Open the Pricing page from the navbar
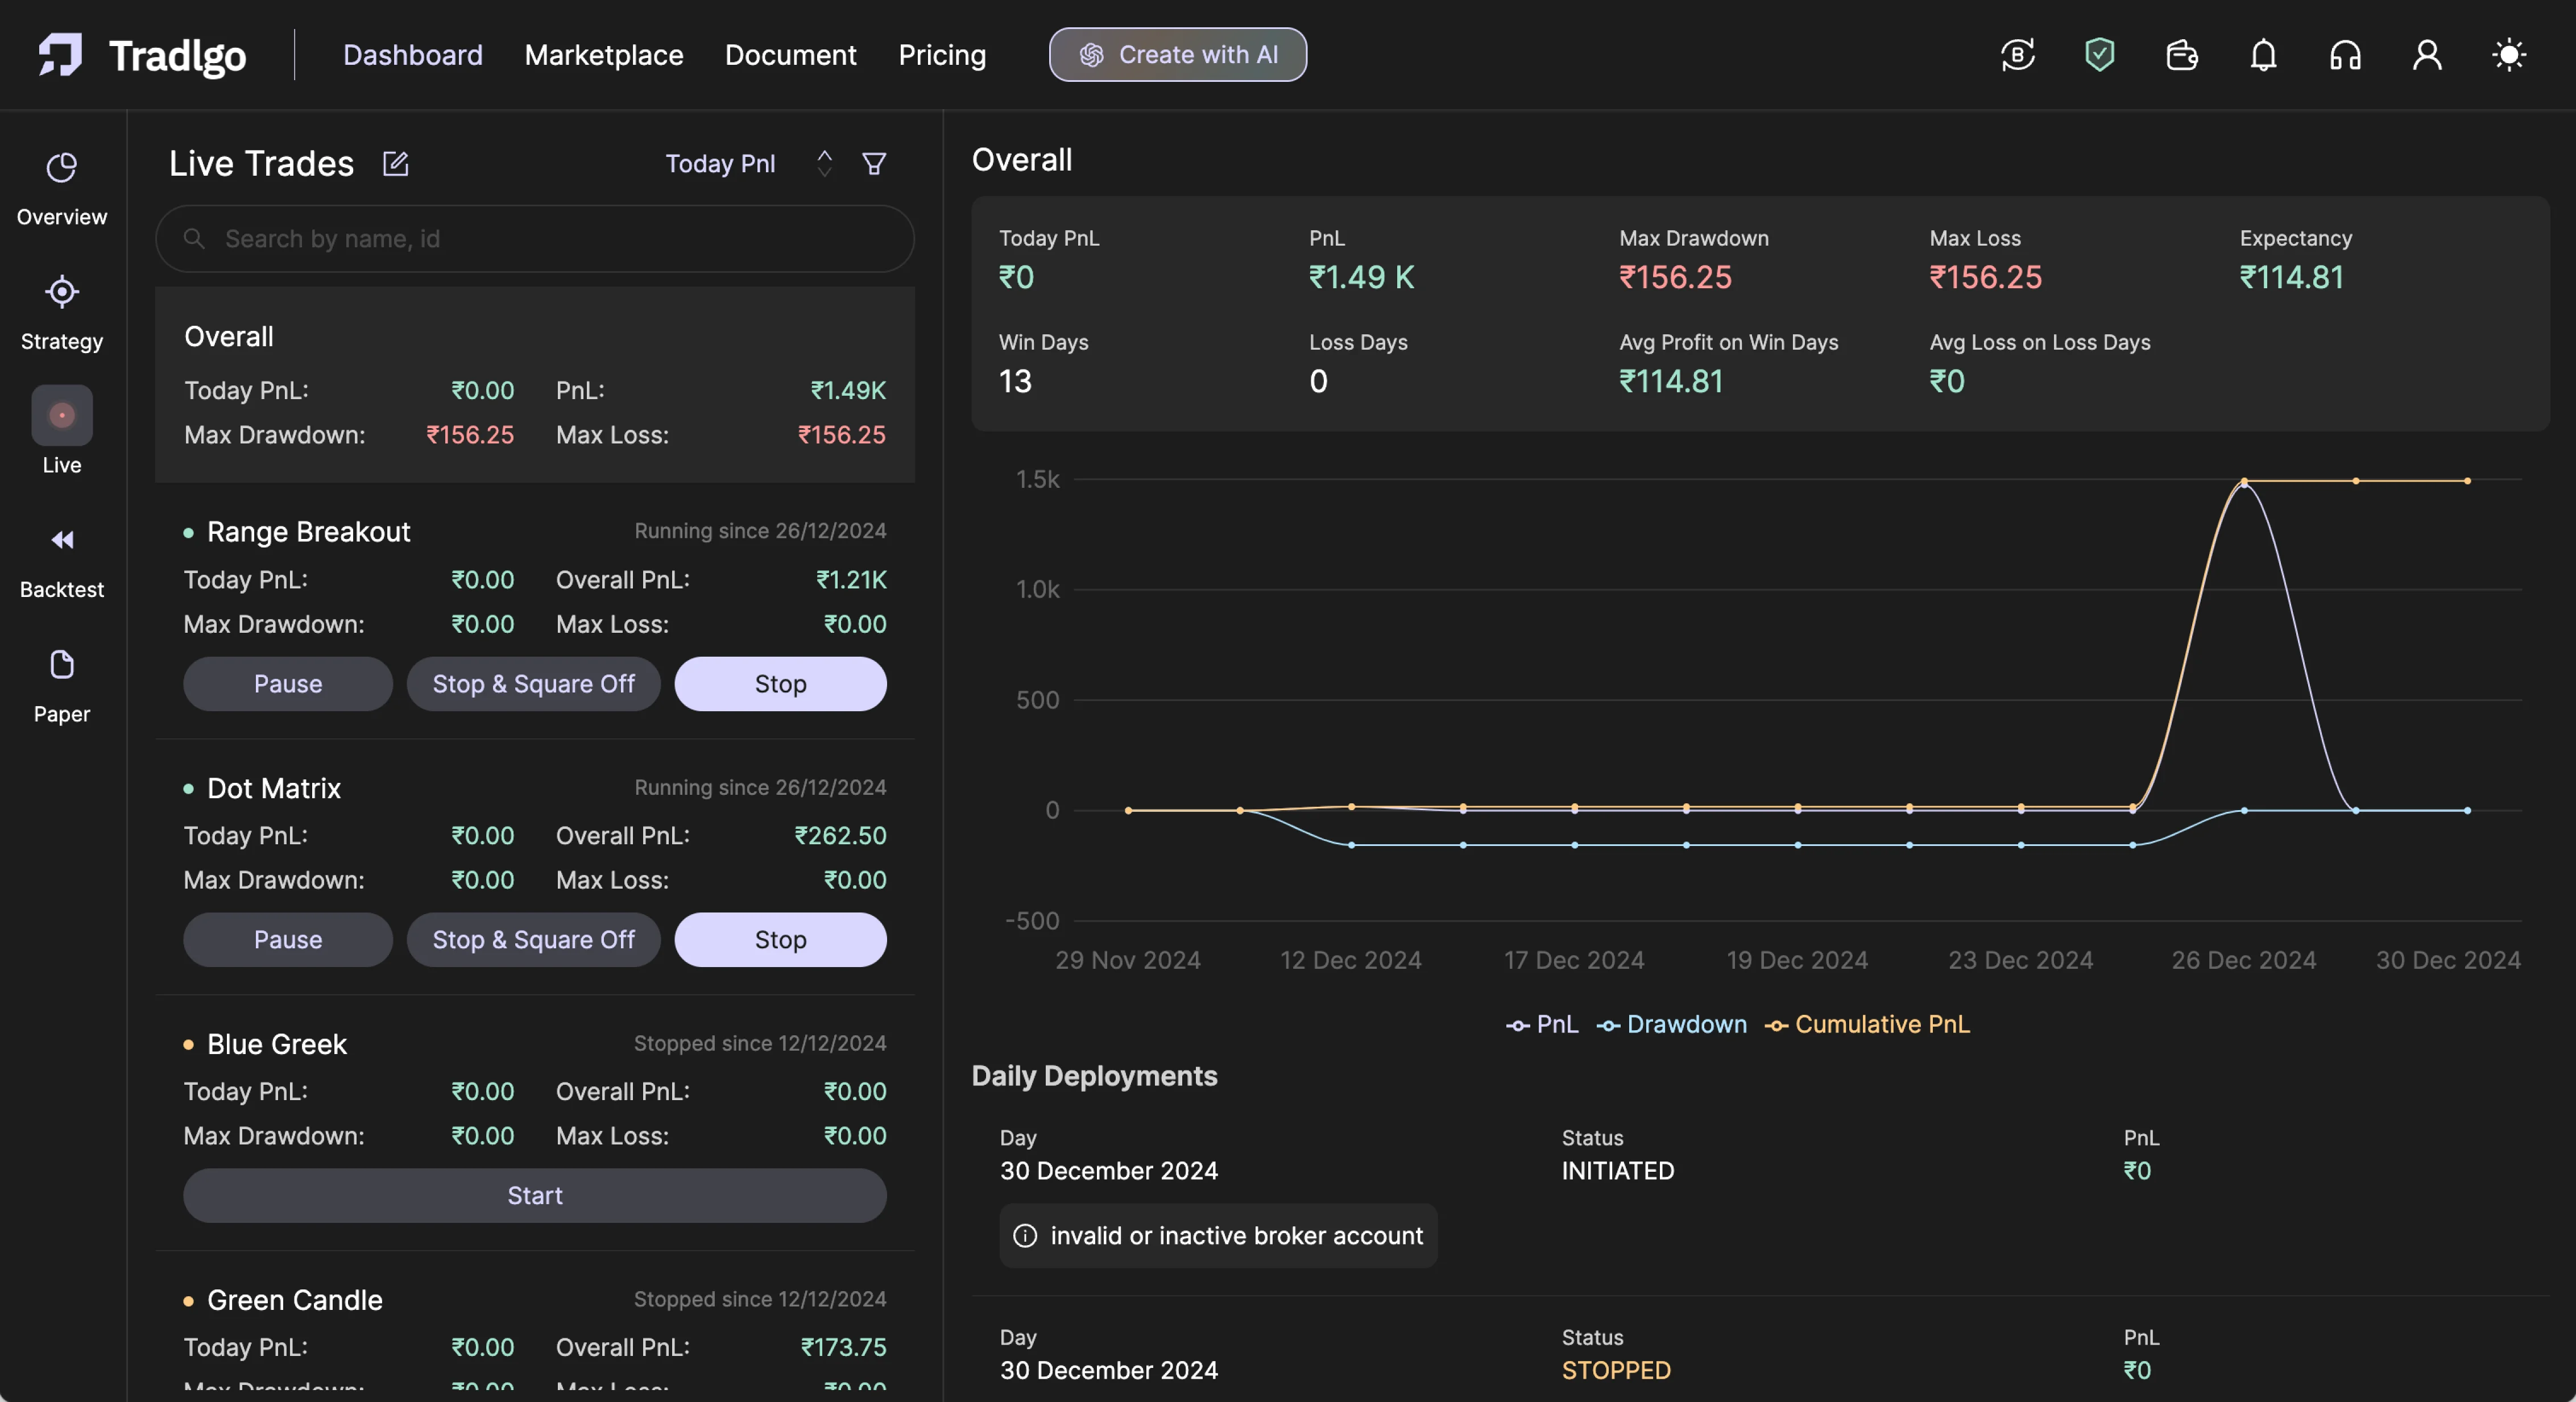 coord(942,55)
